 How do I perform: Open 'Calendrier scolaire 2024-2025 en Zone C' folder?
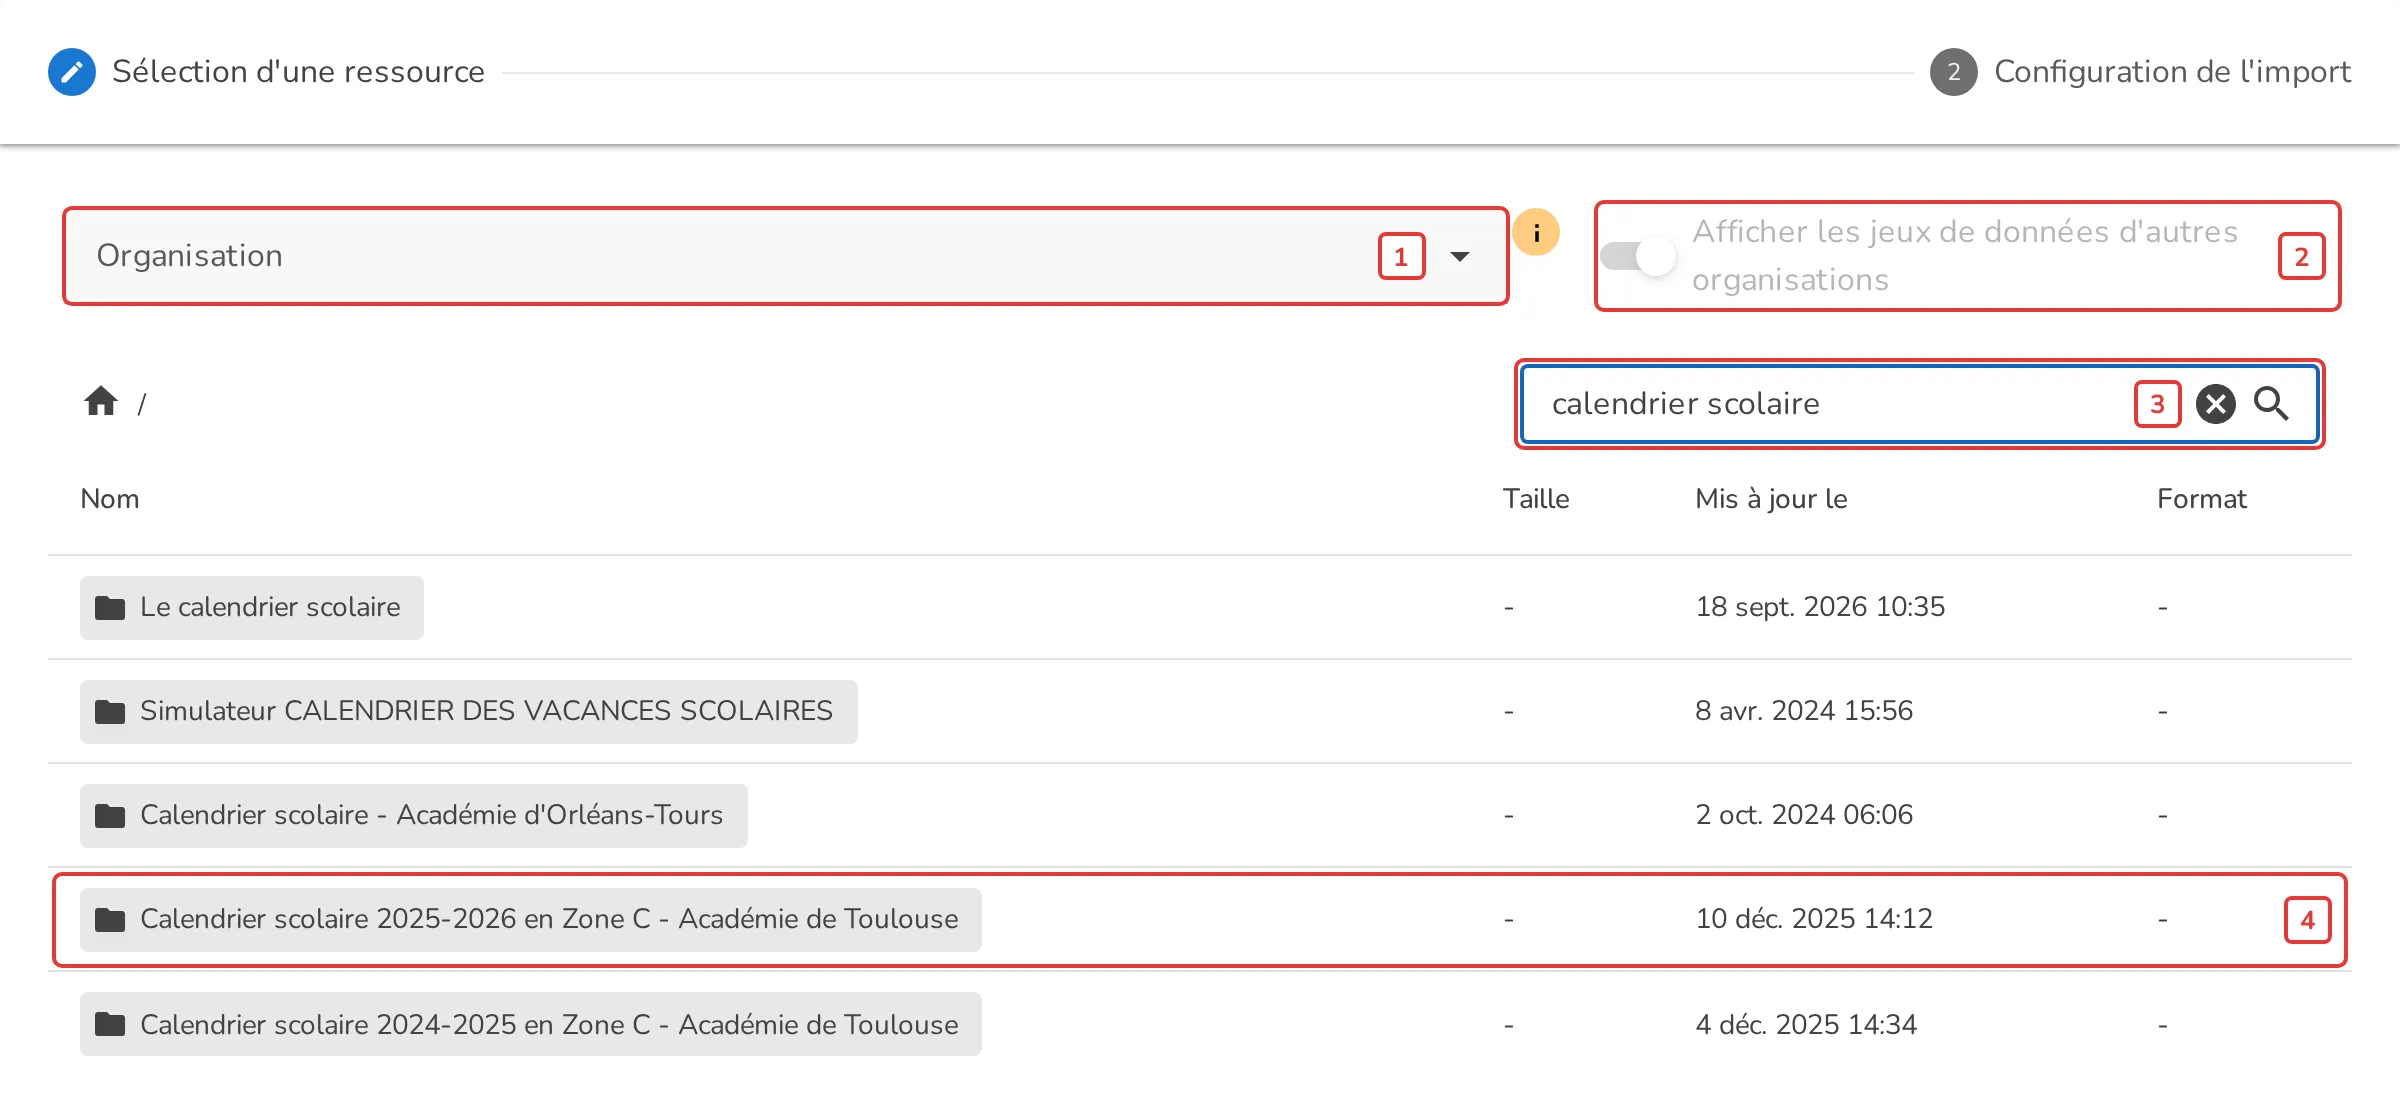[531, 1024]
